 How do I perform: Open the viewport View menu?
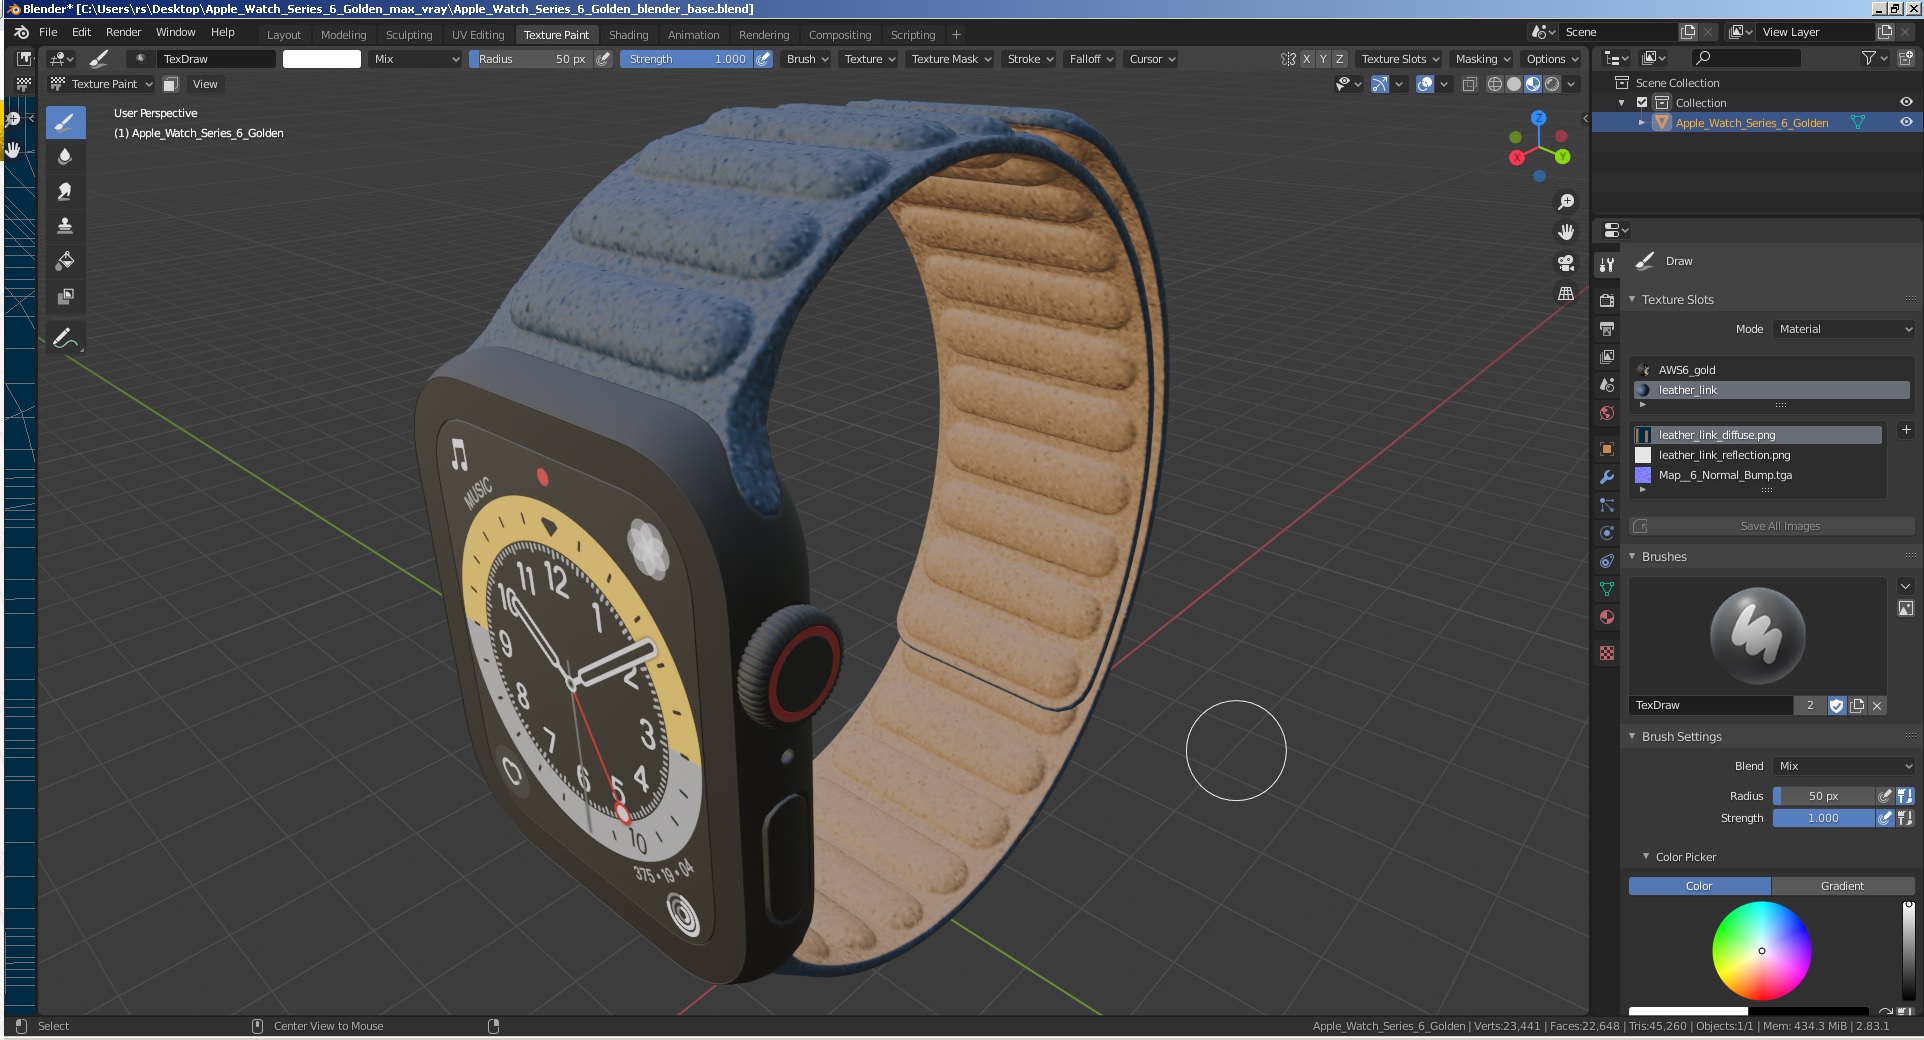pos(205,84)
